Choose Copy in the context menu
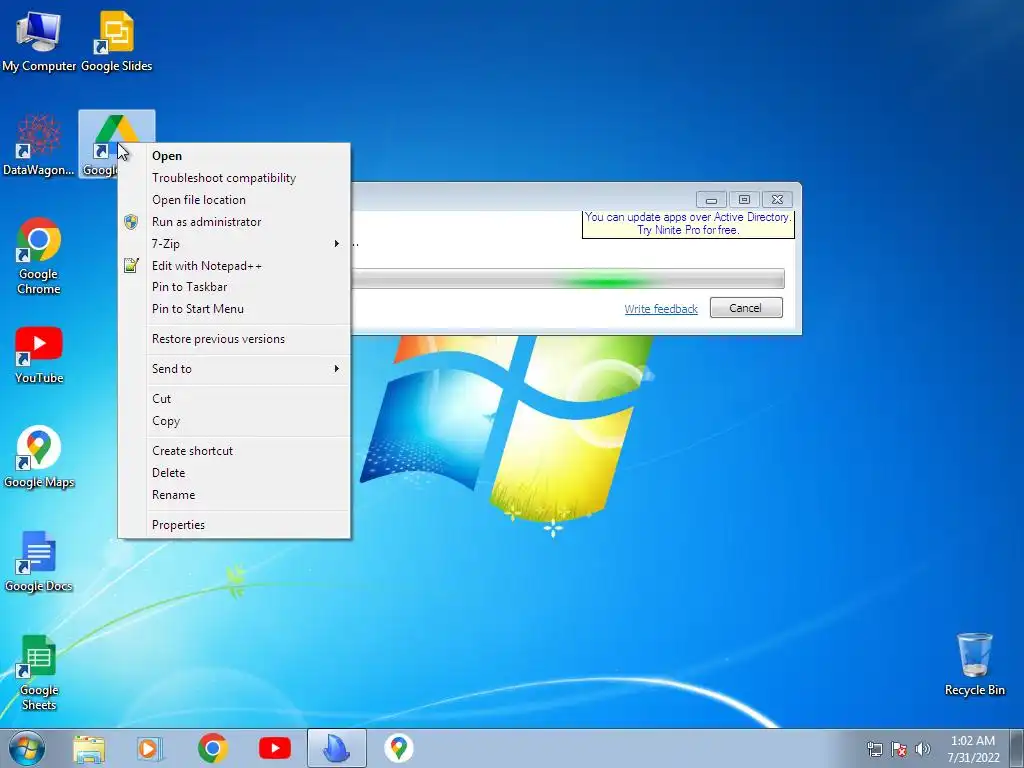The image size is (1024, 768). (234, 421)
